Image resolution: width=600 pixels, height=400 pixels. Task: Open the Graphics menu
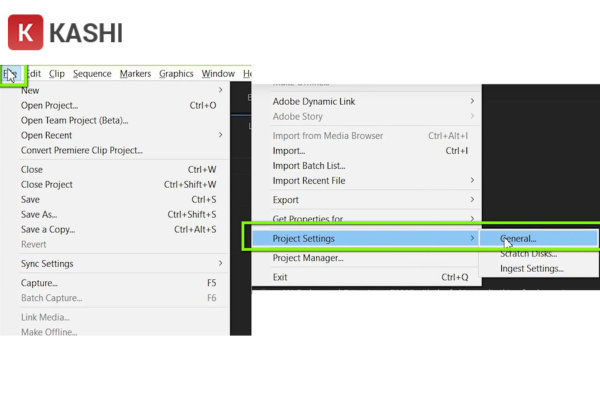176,73
